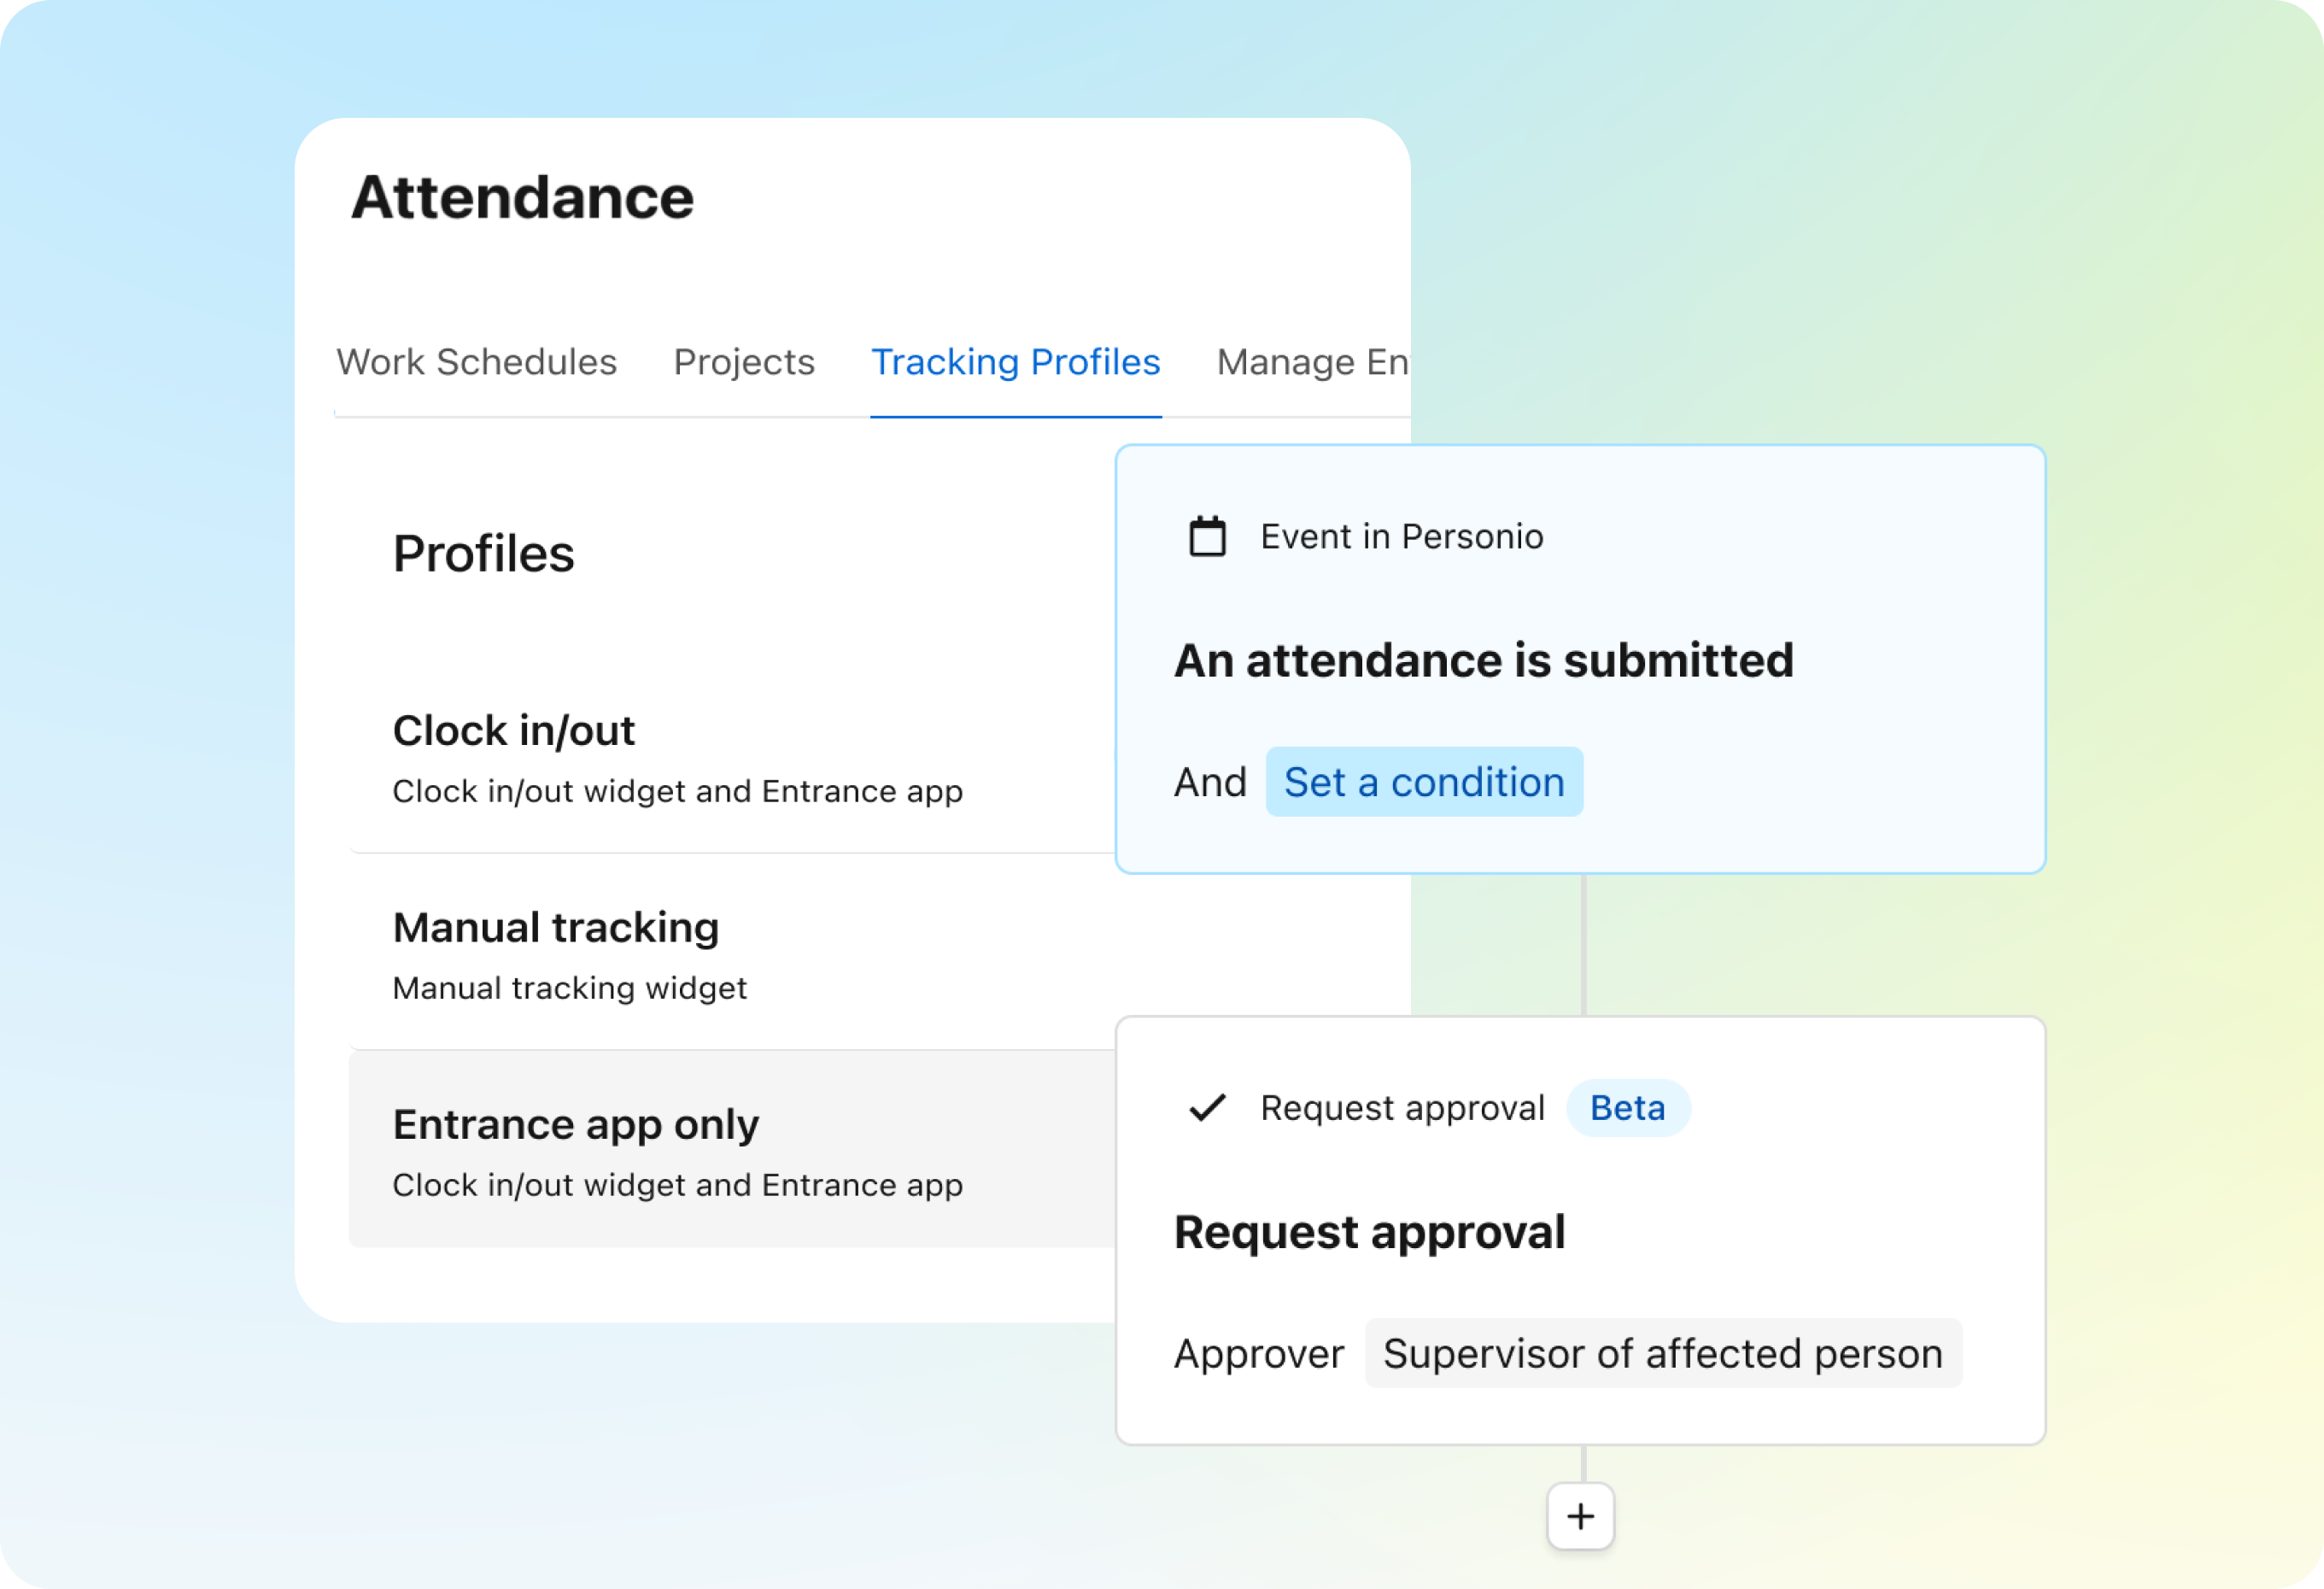Select the Tracking Profiles tab
This screenshot has height=1589, width=2324.
(1015, 362)
